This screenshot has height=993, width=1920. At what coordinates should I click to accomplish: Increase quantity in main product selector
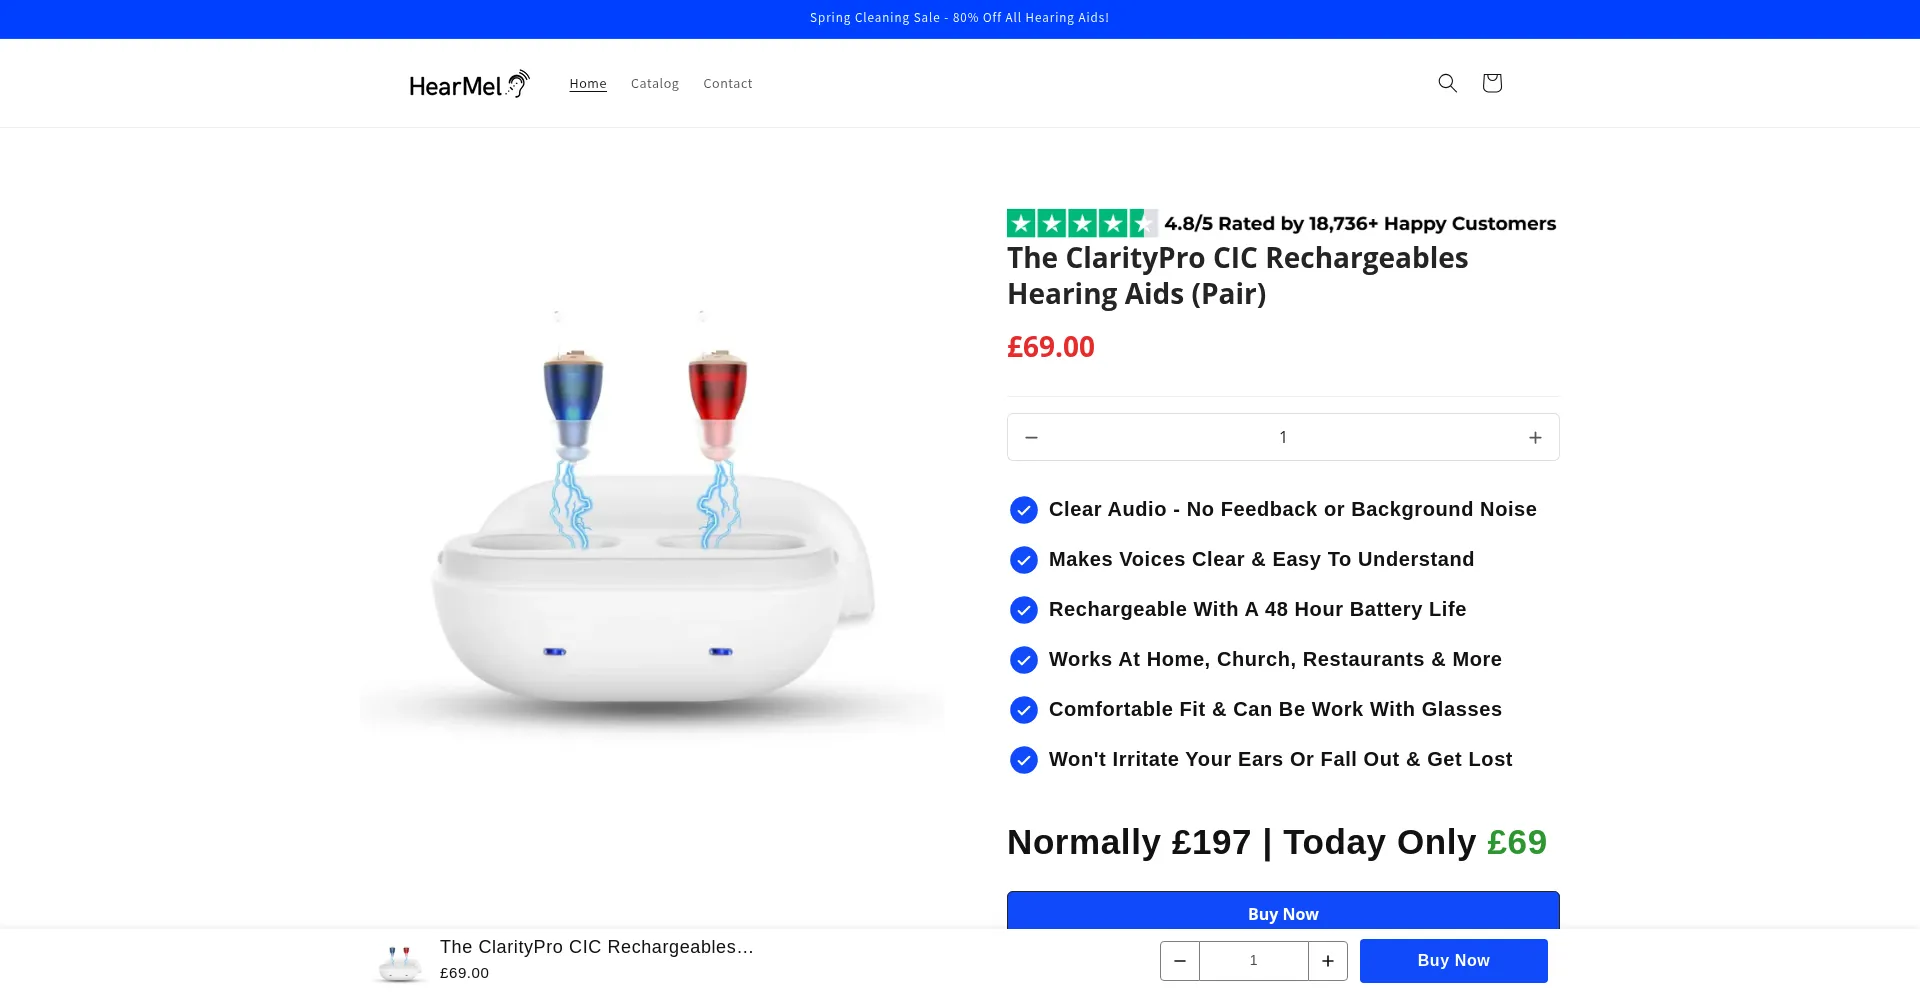pyautogui.click(x=1535, y=437)
